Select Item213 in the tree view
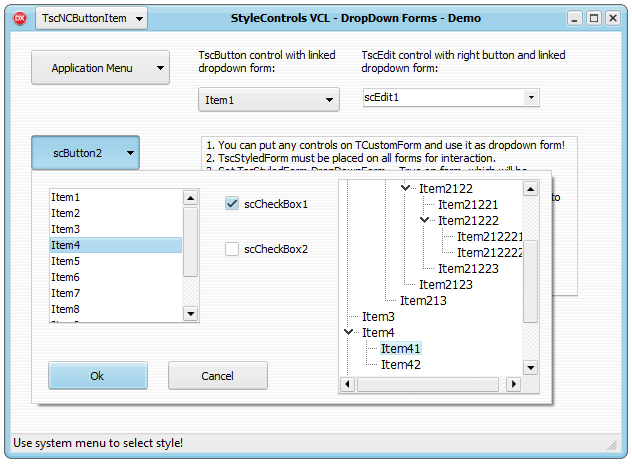The height and width of the screenshot is (464, 632). [x=423, y=301]
